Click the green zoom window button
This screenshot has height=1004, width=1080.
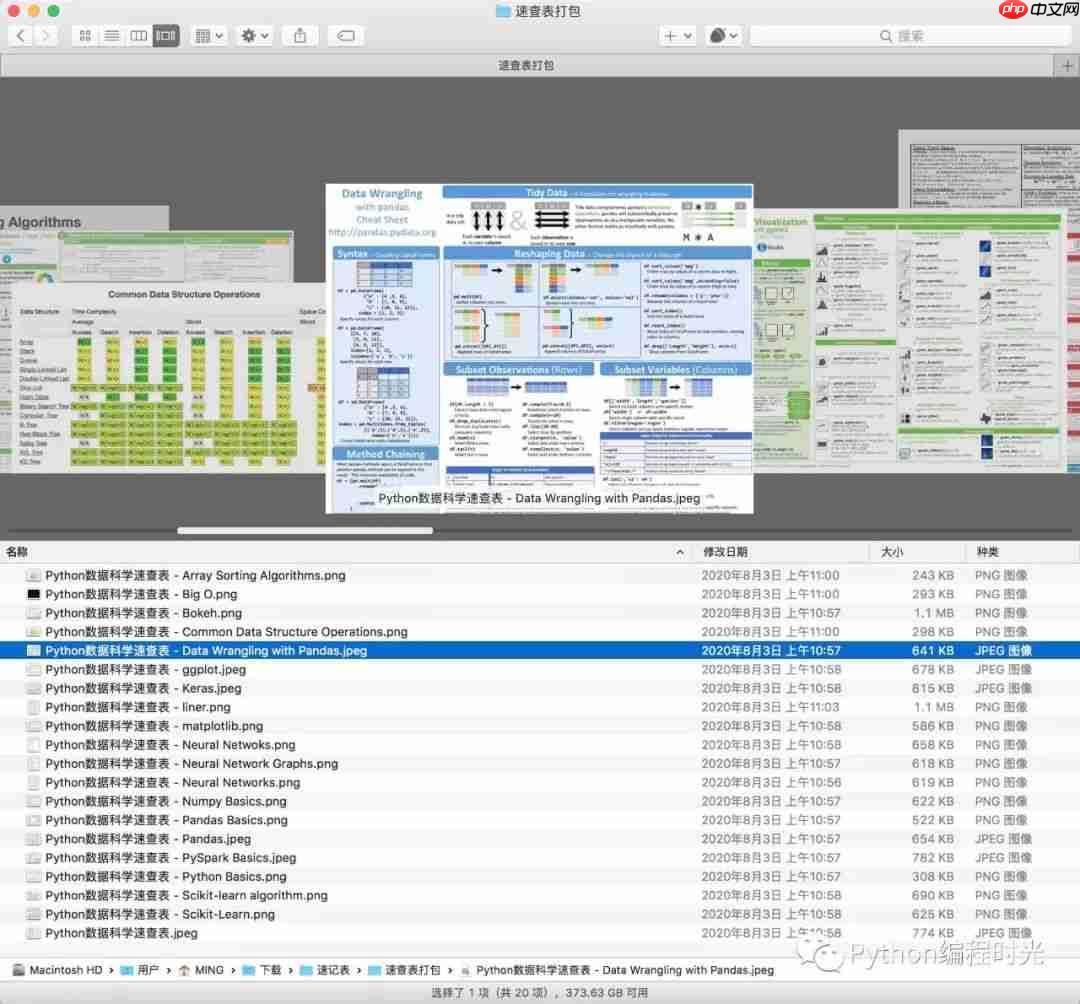pyautogui.click(x=53, y=10)
